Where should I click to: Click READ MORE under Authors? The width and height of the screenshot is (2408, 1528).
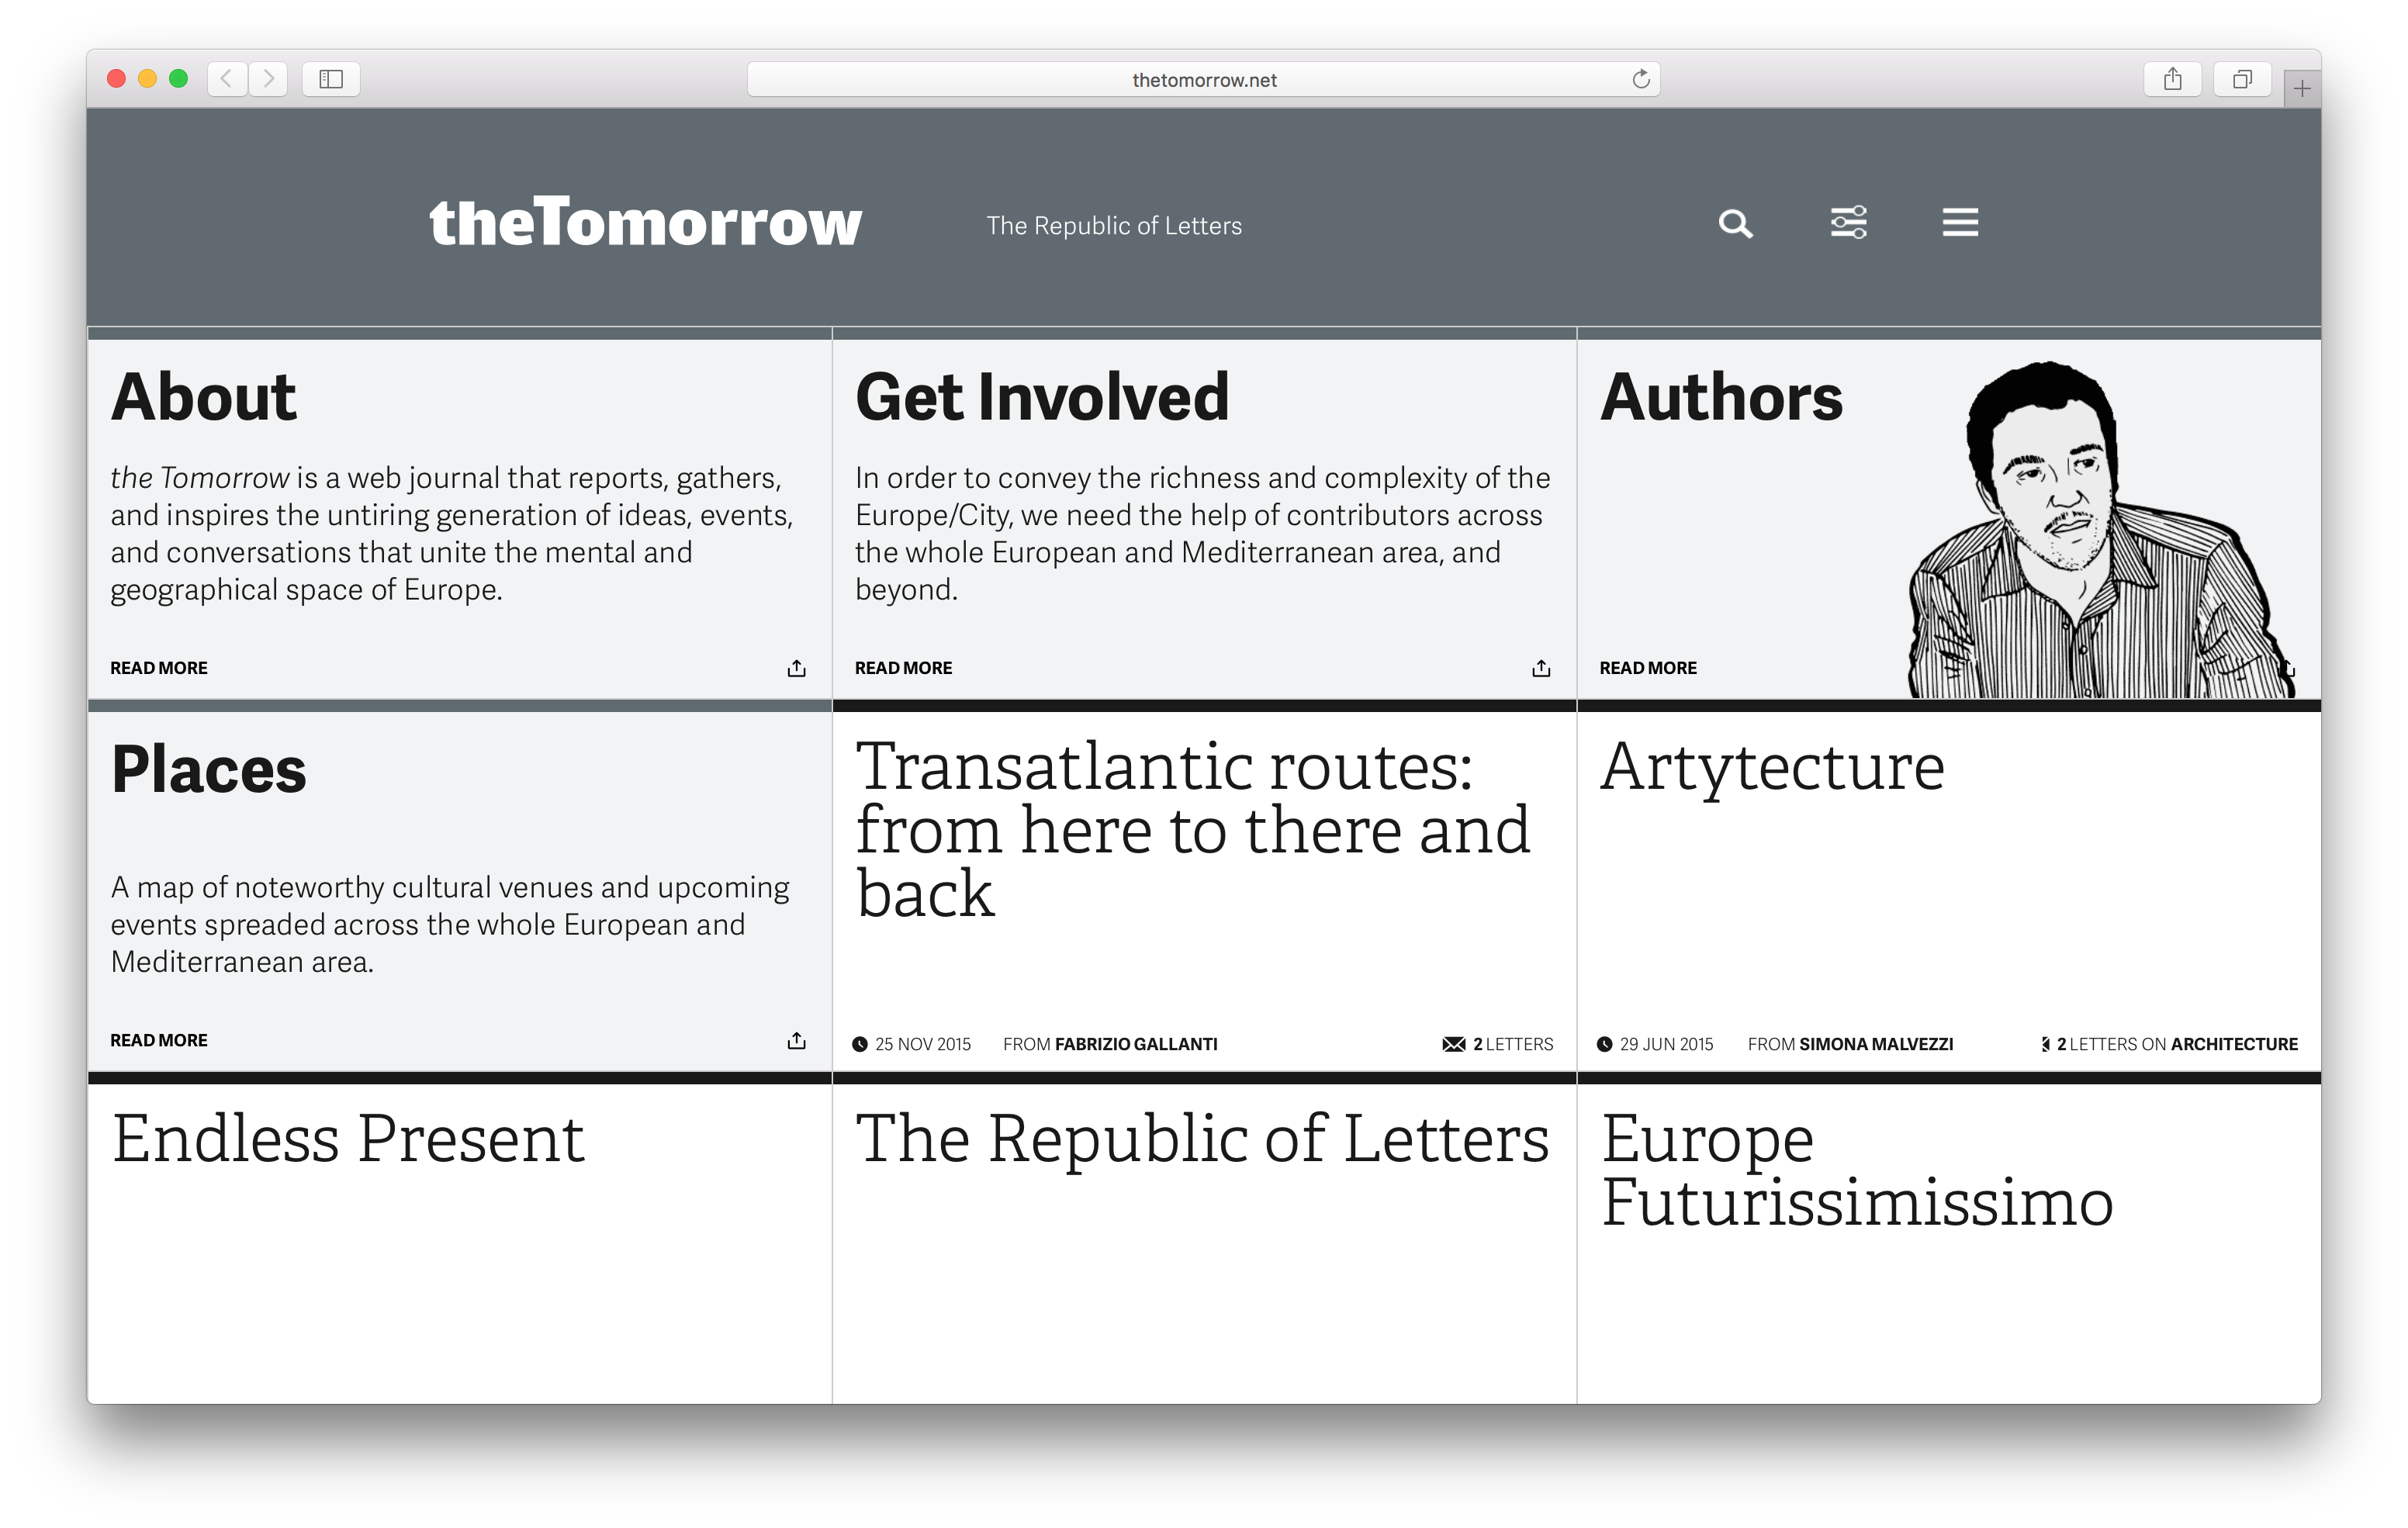[x=1648, y=668]
